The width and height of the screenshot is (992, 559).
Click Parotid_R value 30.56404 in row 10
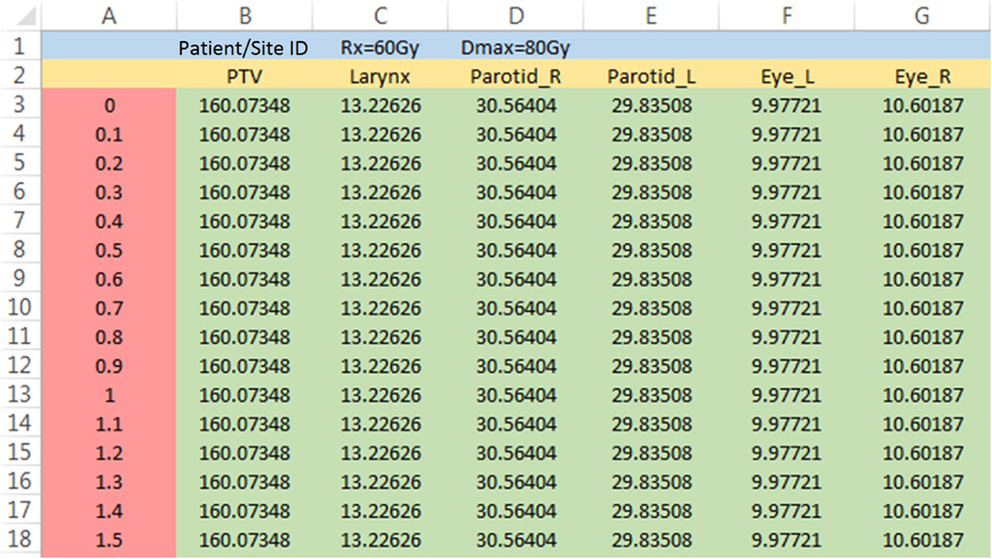516,308
